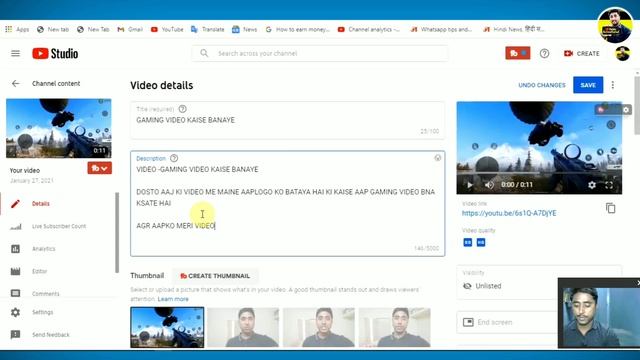Click the sidebar scrollbar
This screenshot has width=640, height=360.
[x=117, y=233]
